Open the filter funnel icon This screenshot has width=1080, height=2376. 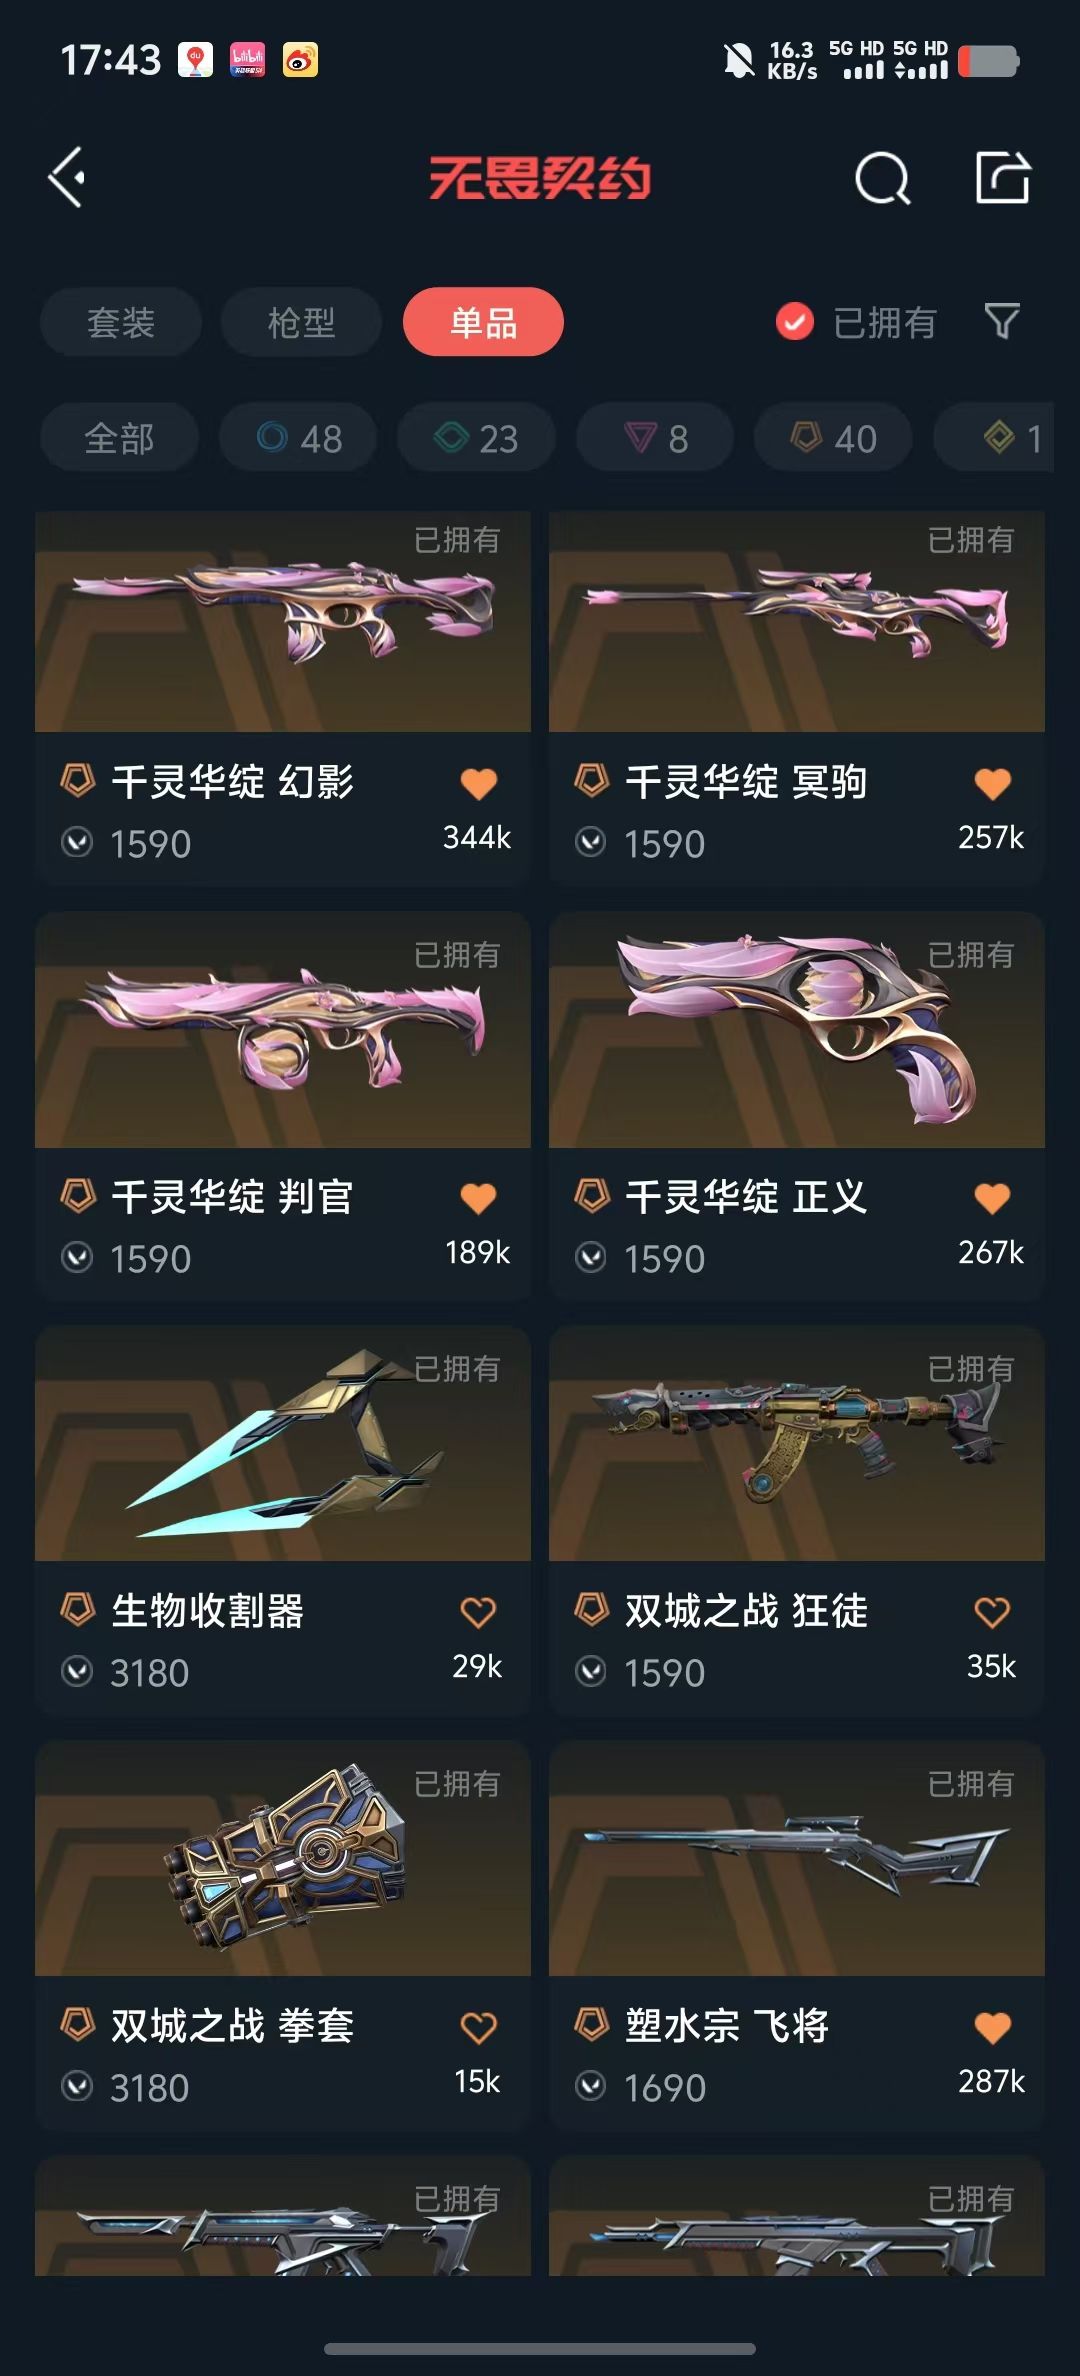1002,322
